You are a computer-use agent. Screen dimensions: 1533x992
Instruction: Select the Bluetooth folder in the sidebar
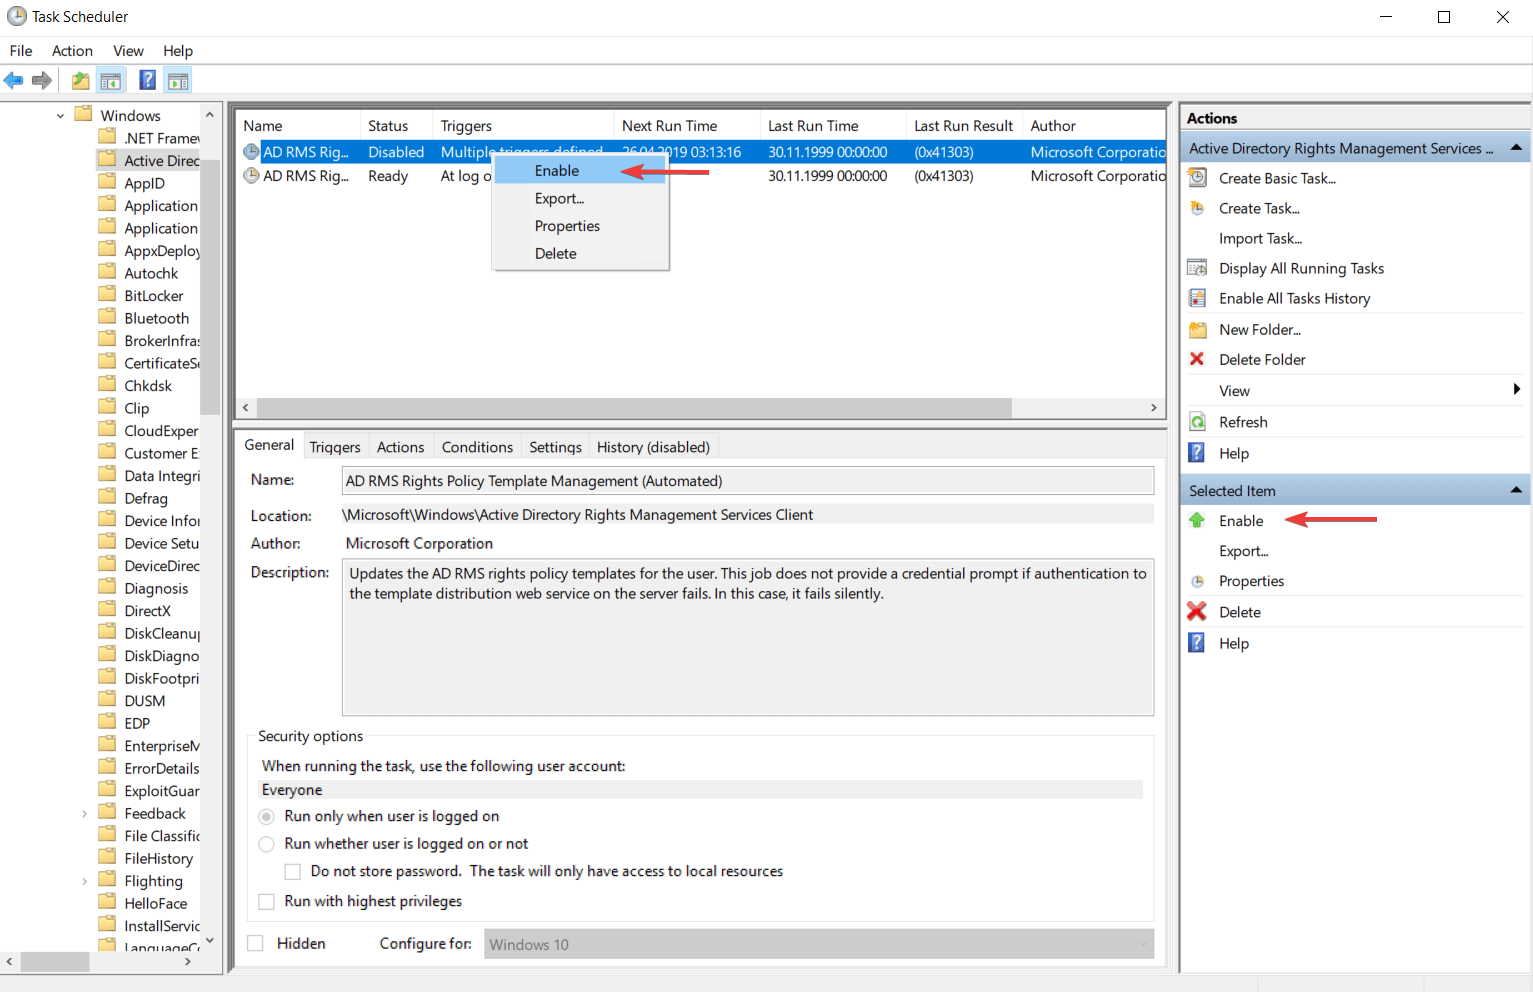coord(157,317)
